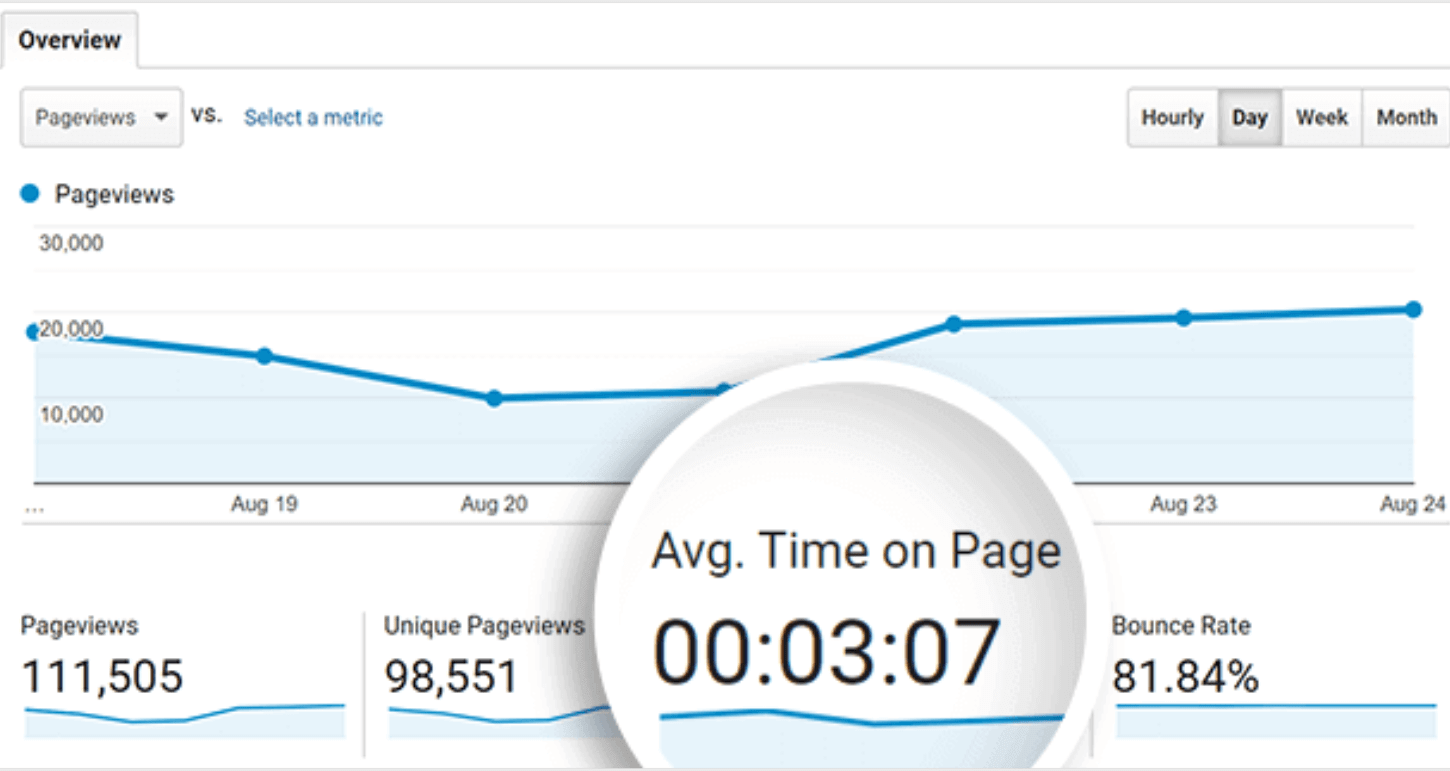Switch the chart to Hourly view
This screenshot has width=1450, height=771.
click(x=1172, y=117)
